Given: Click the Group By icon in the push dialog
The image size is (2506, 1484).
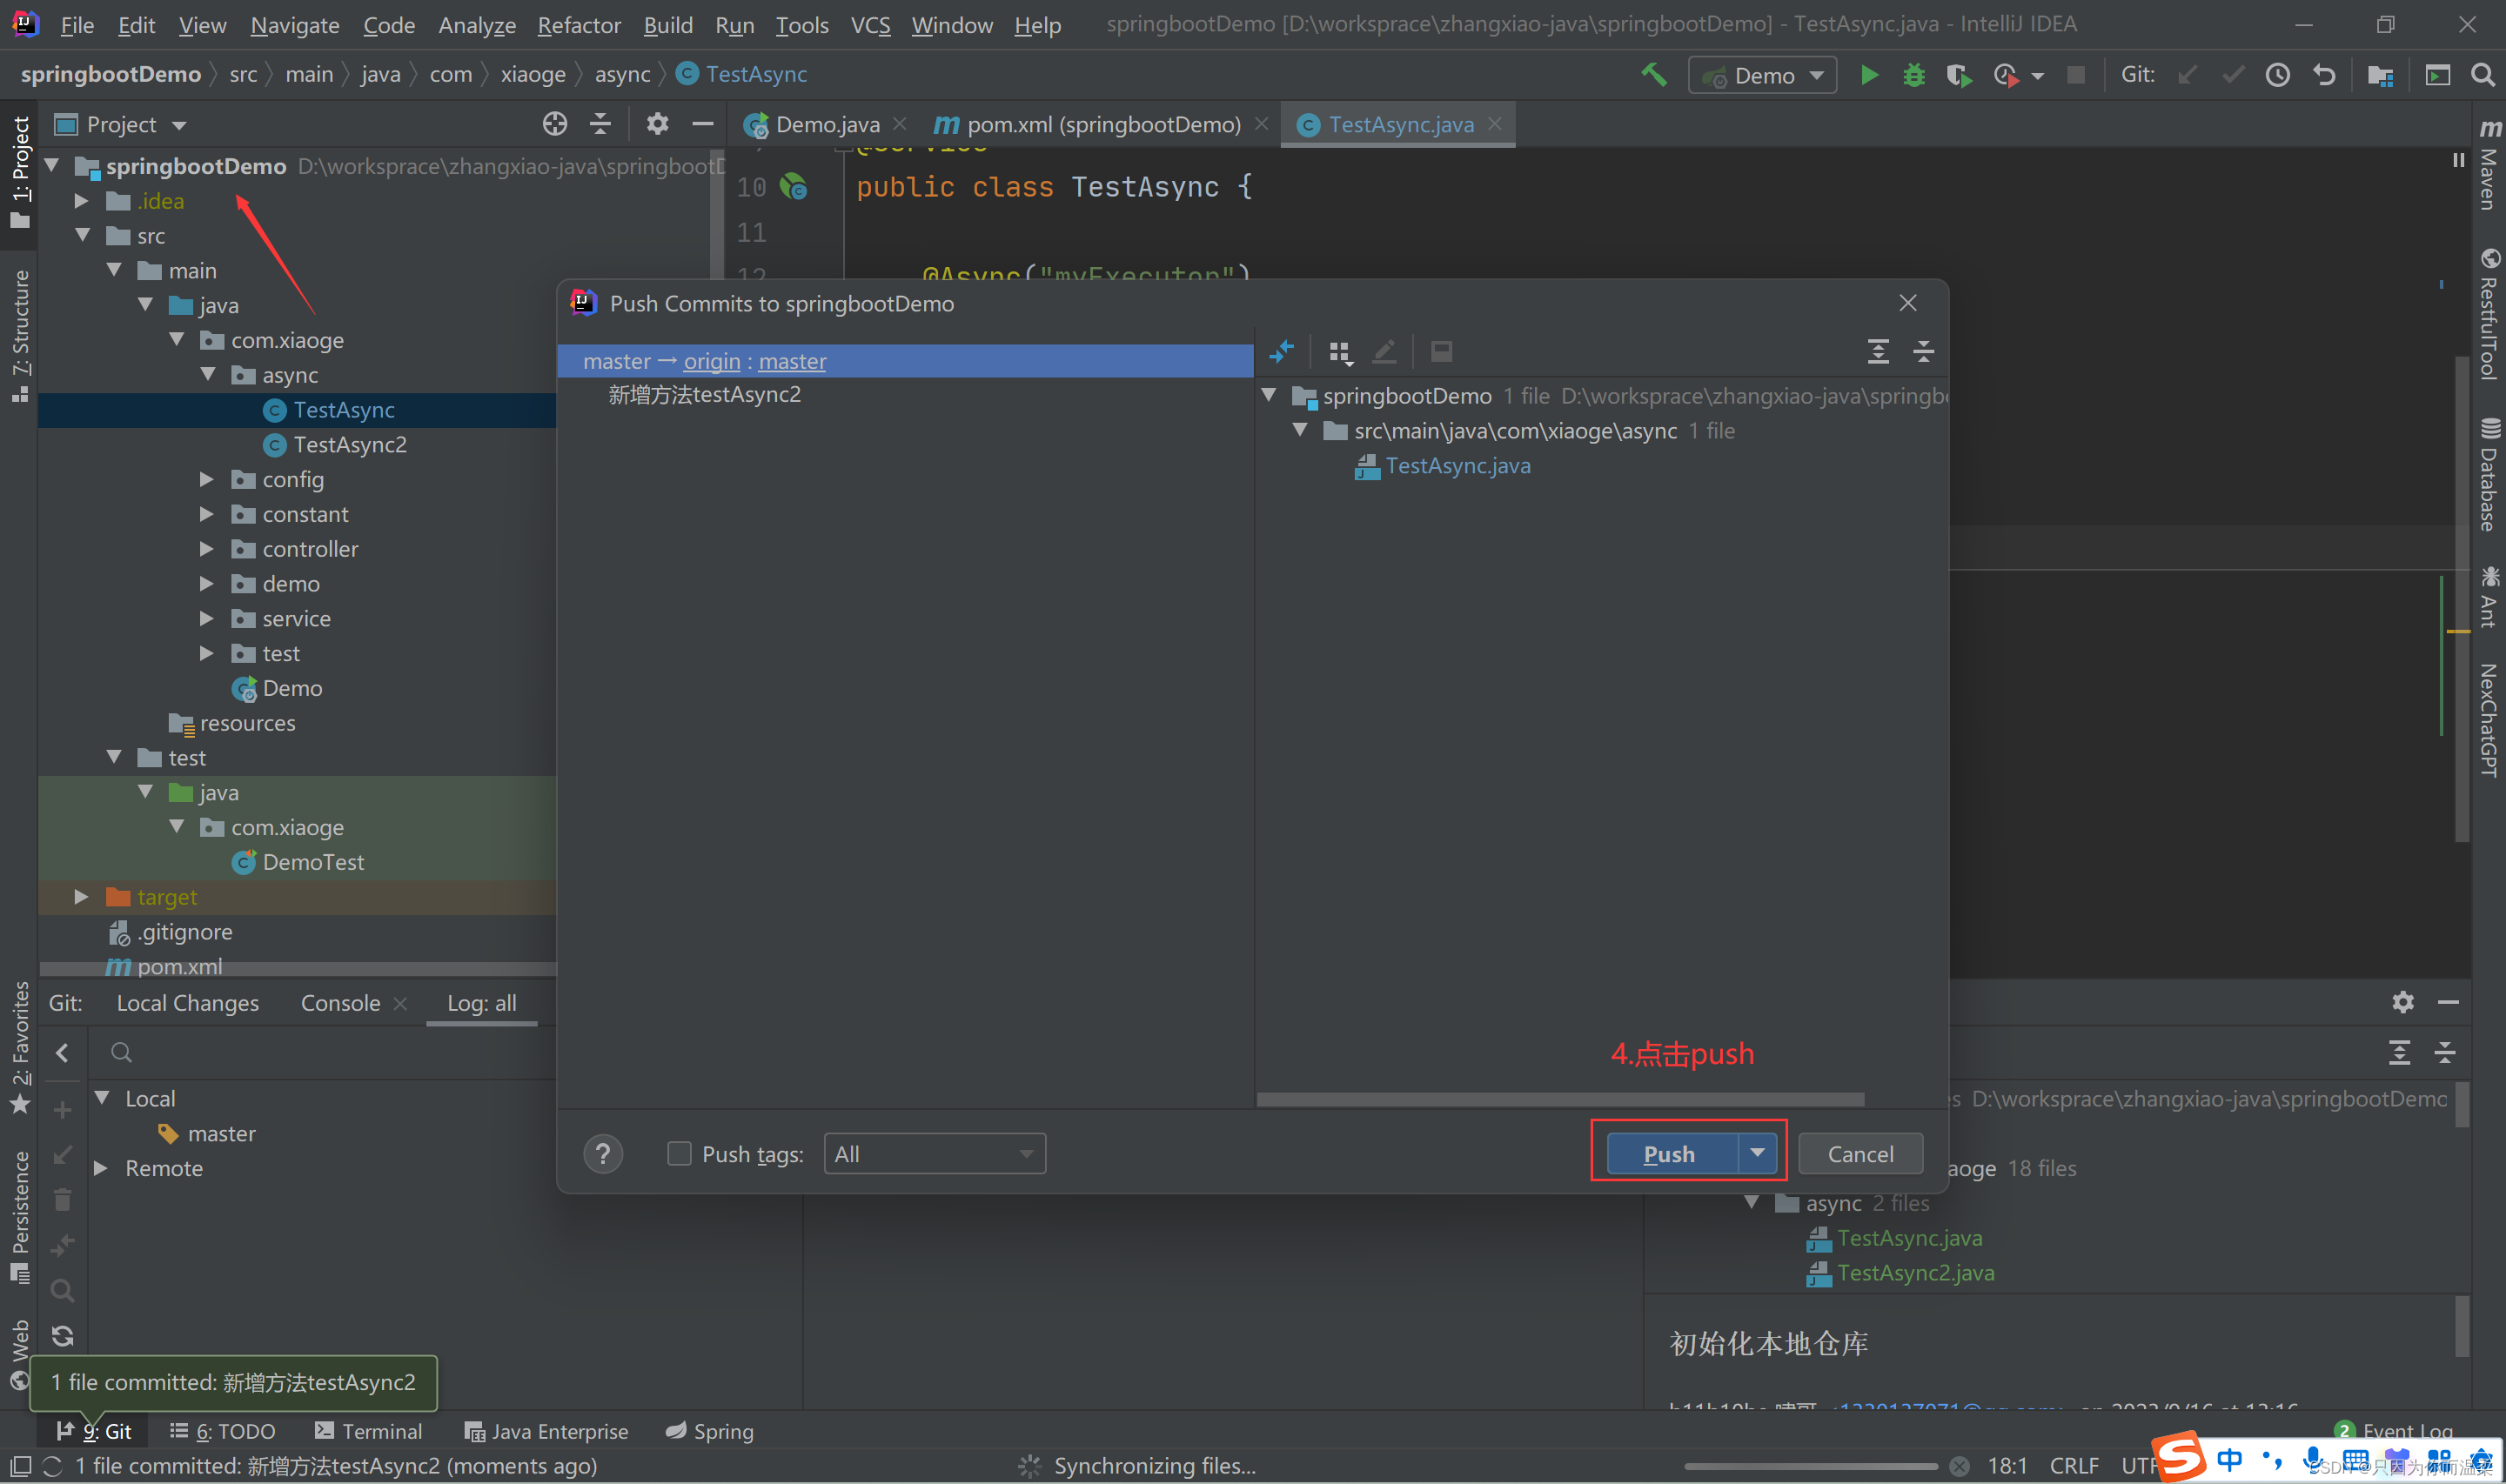Looking at the screenshot, I should coord(1339,352).
